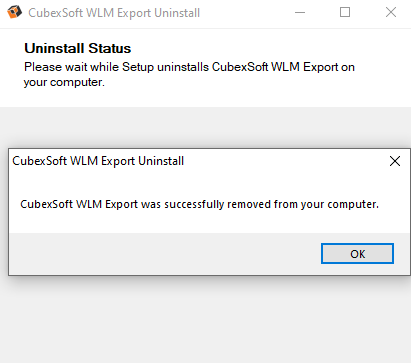Click the gray dialog footer beside OK
This screenshot has height=363, width=411.
165,254
